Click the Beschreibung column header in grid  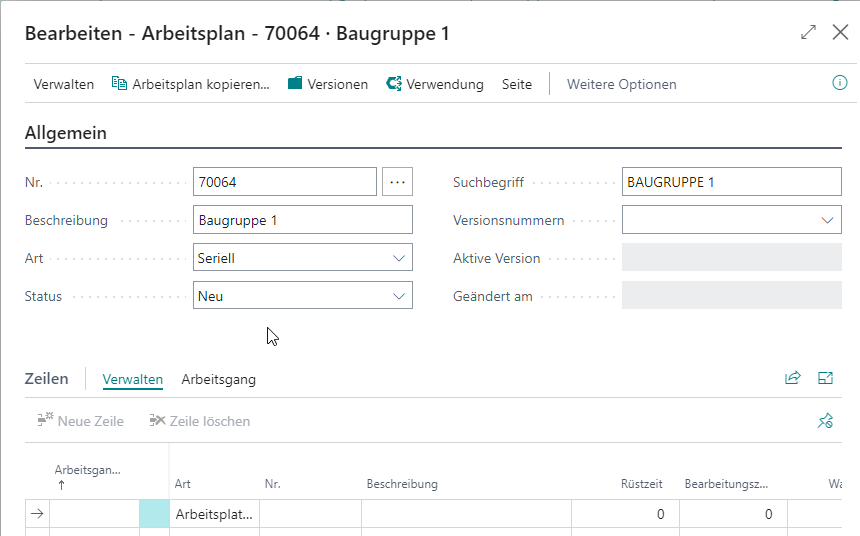[402, 484]
